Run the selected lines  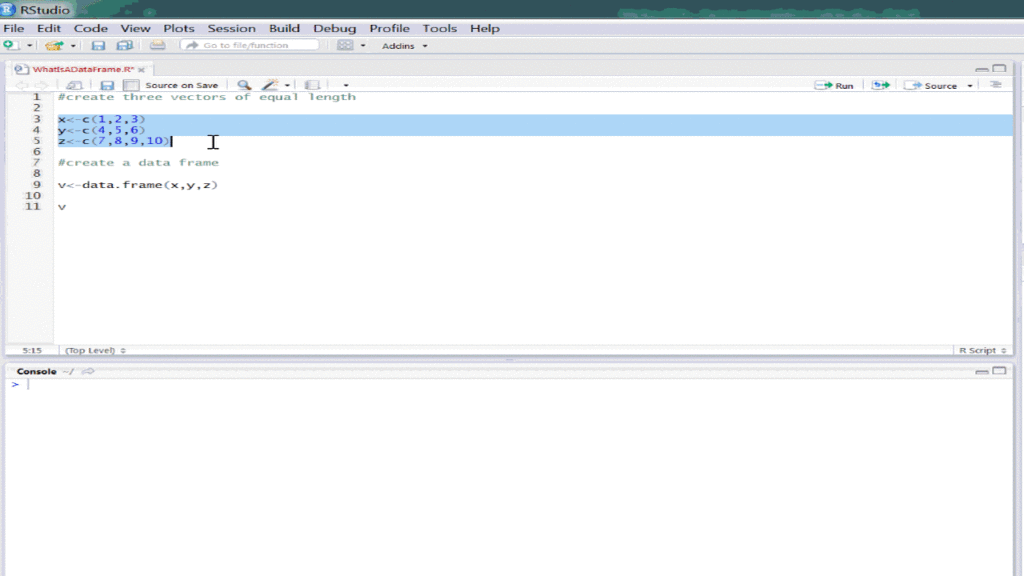pos(834,86)
